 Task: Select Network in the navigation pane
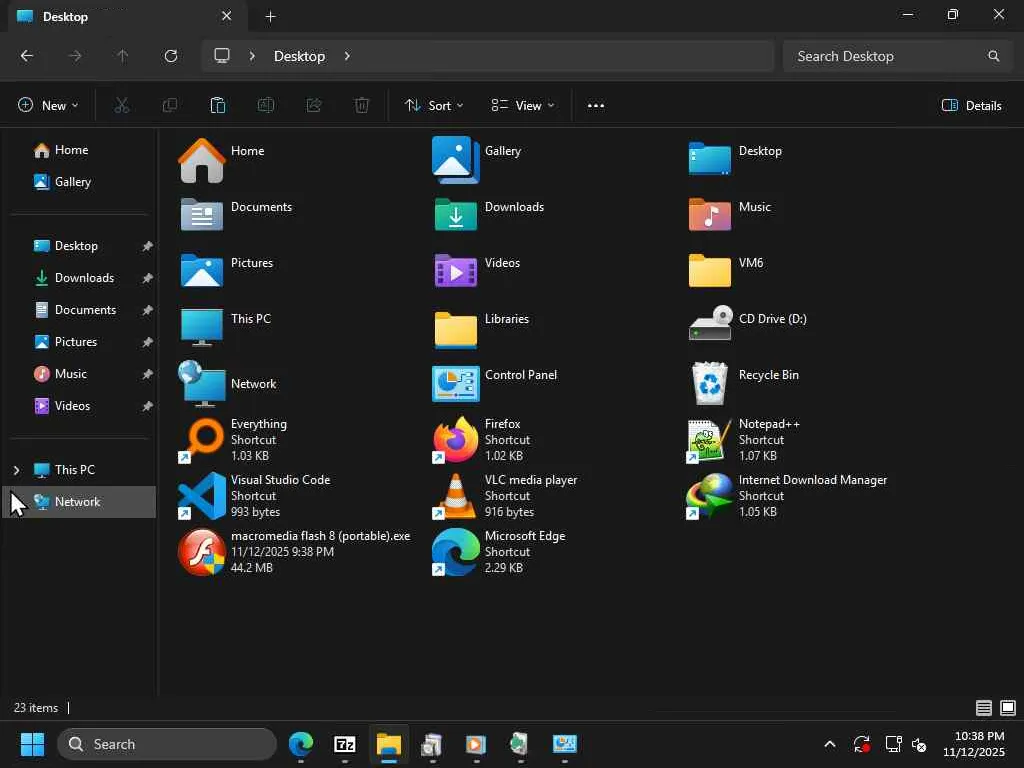[x=79, y=502]
